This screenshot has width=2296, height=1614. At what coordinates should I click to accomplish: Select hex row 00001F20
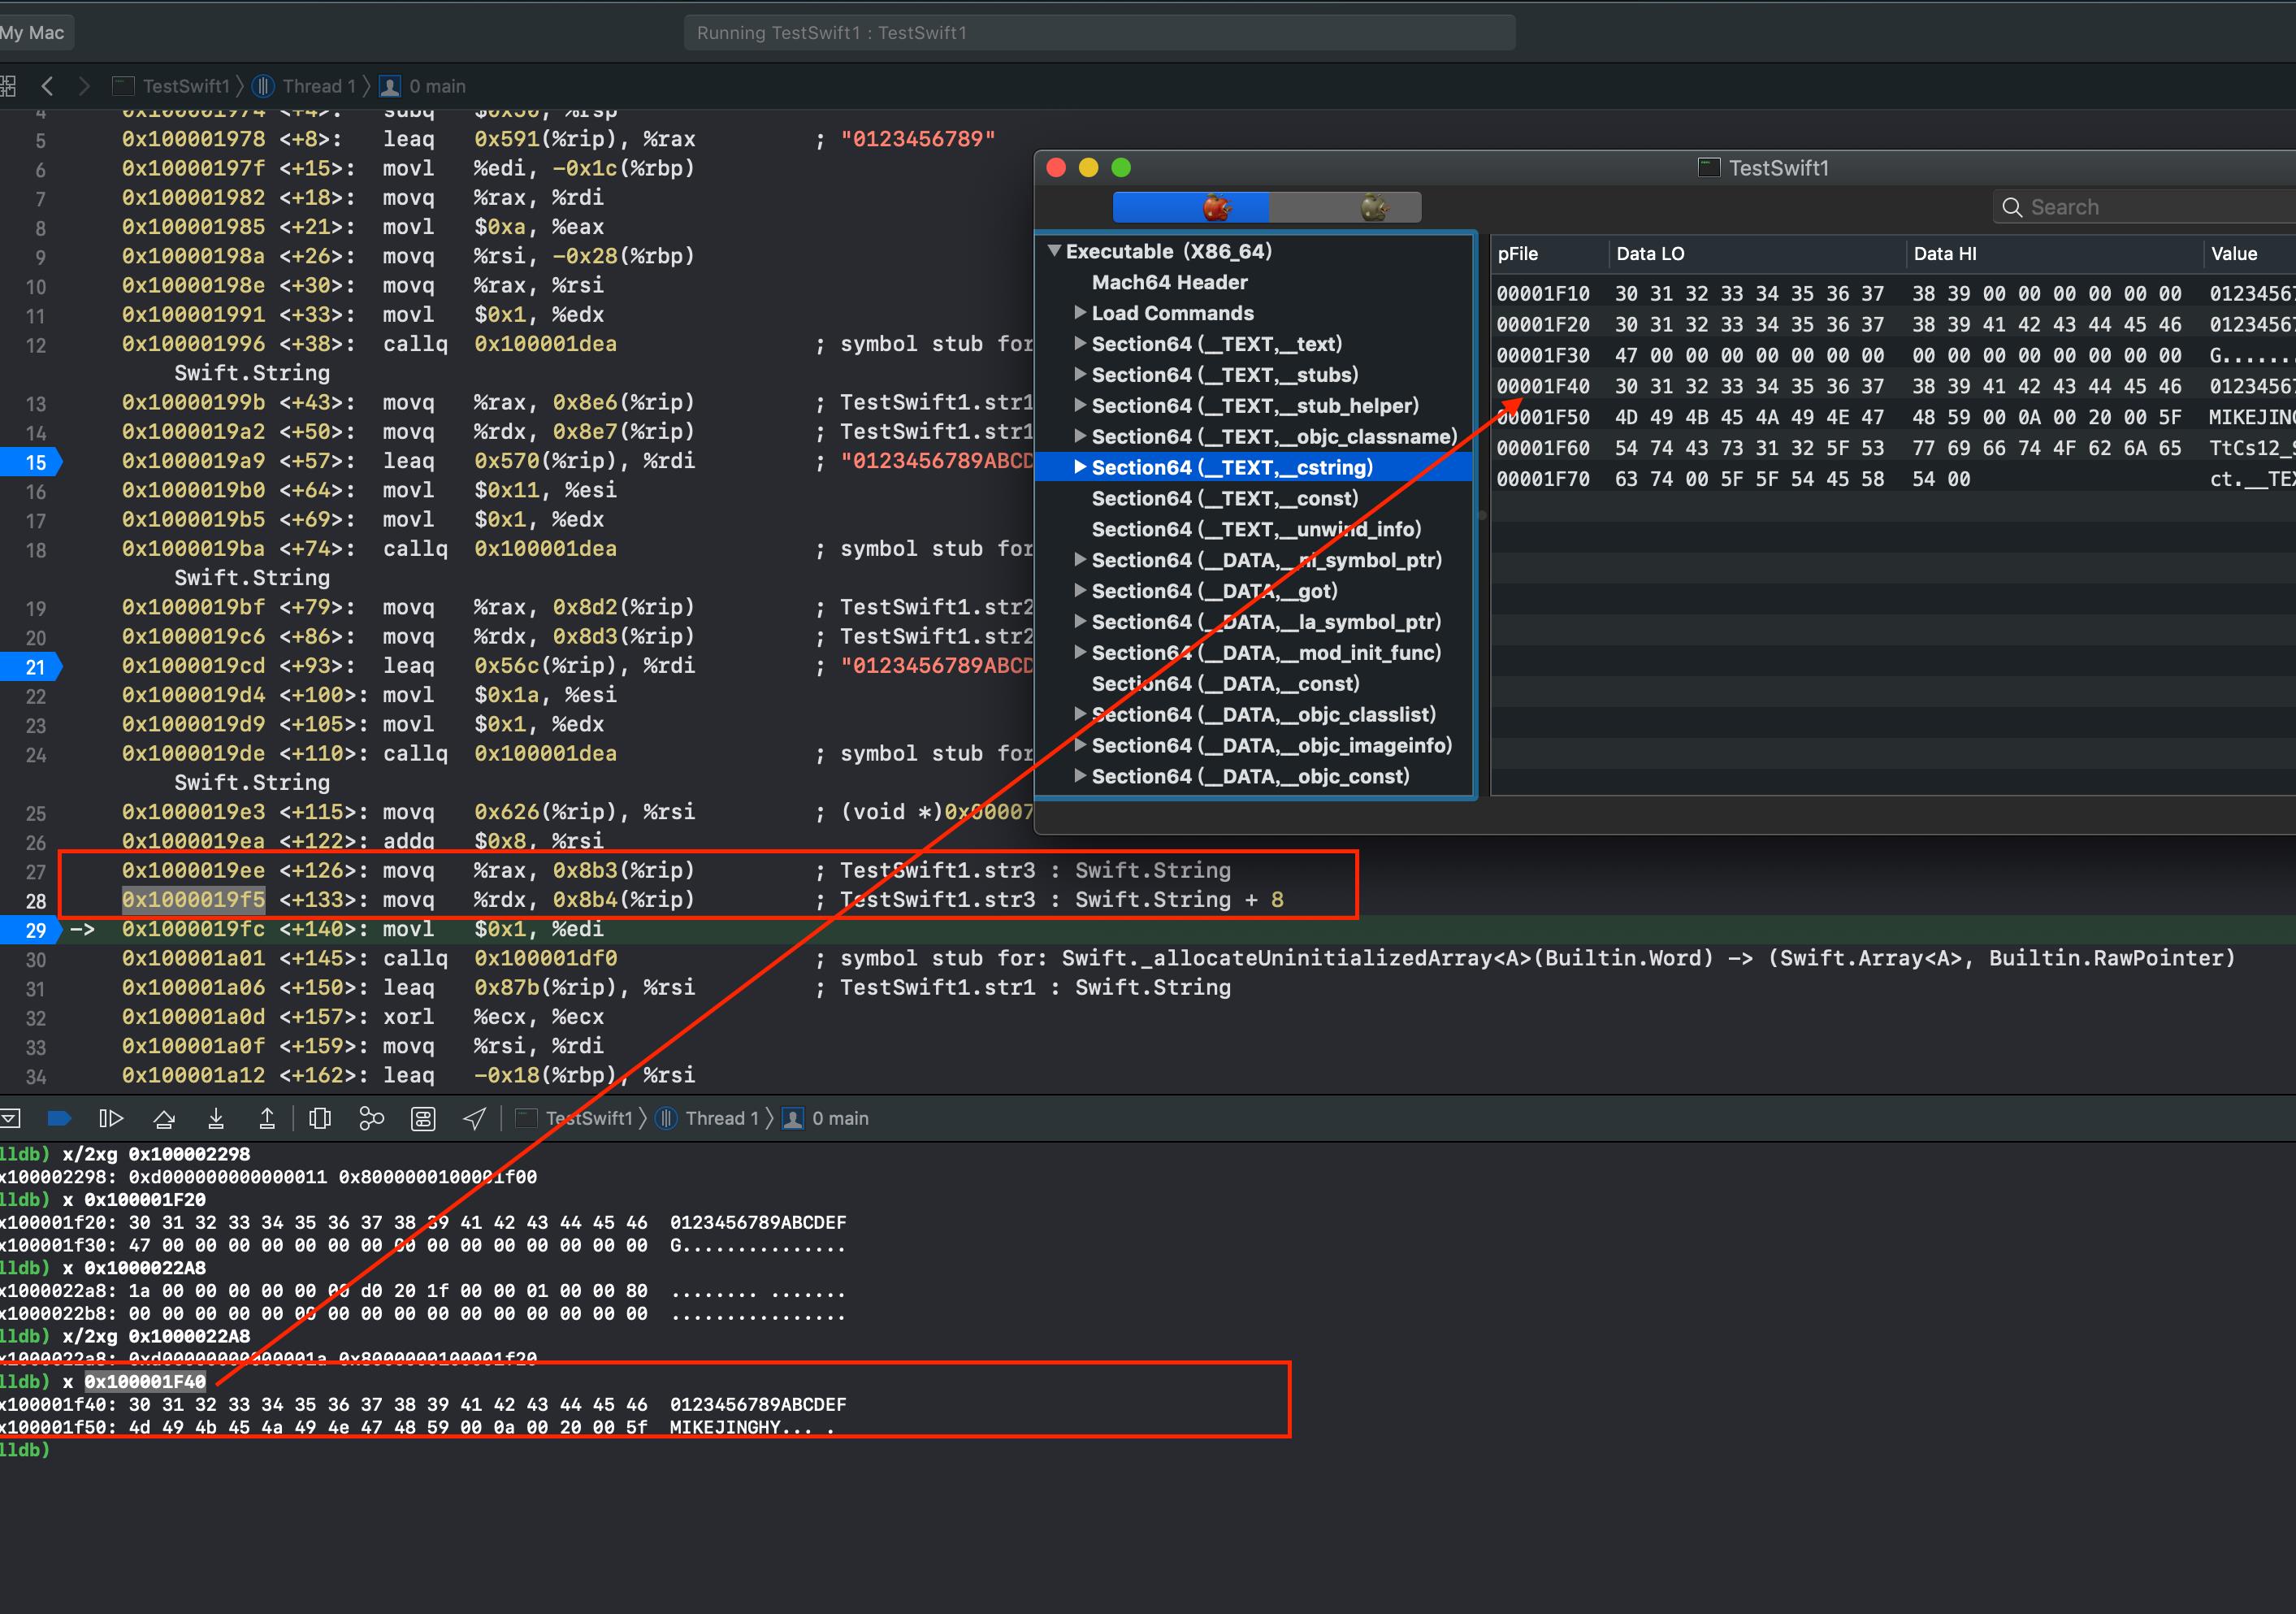click(1893, 324)
